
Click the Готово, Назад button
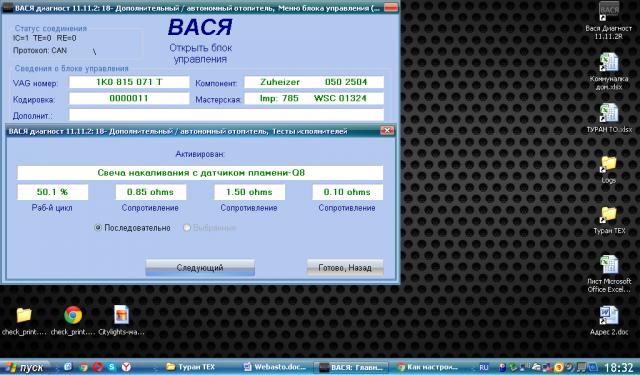coord(345,268)
